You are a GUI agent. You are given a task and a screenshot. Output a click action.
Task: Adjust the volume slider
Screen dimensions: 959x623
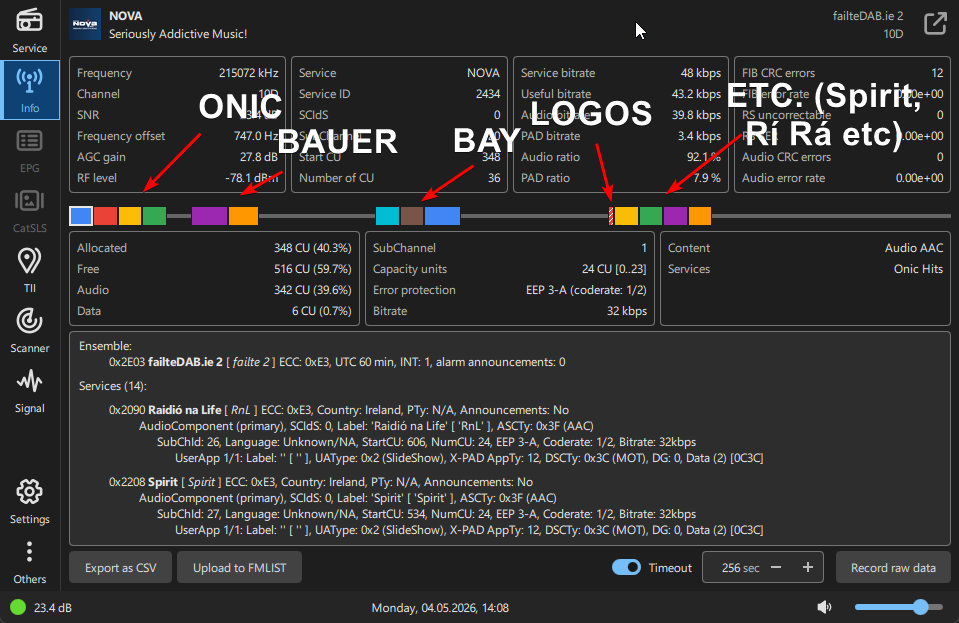[899, 606]
